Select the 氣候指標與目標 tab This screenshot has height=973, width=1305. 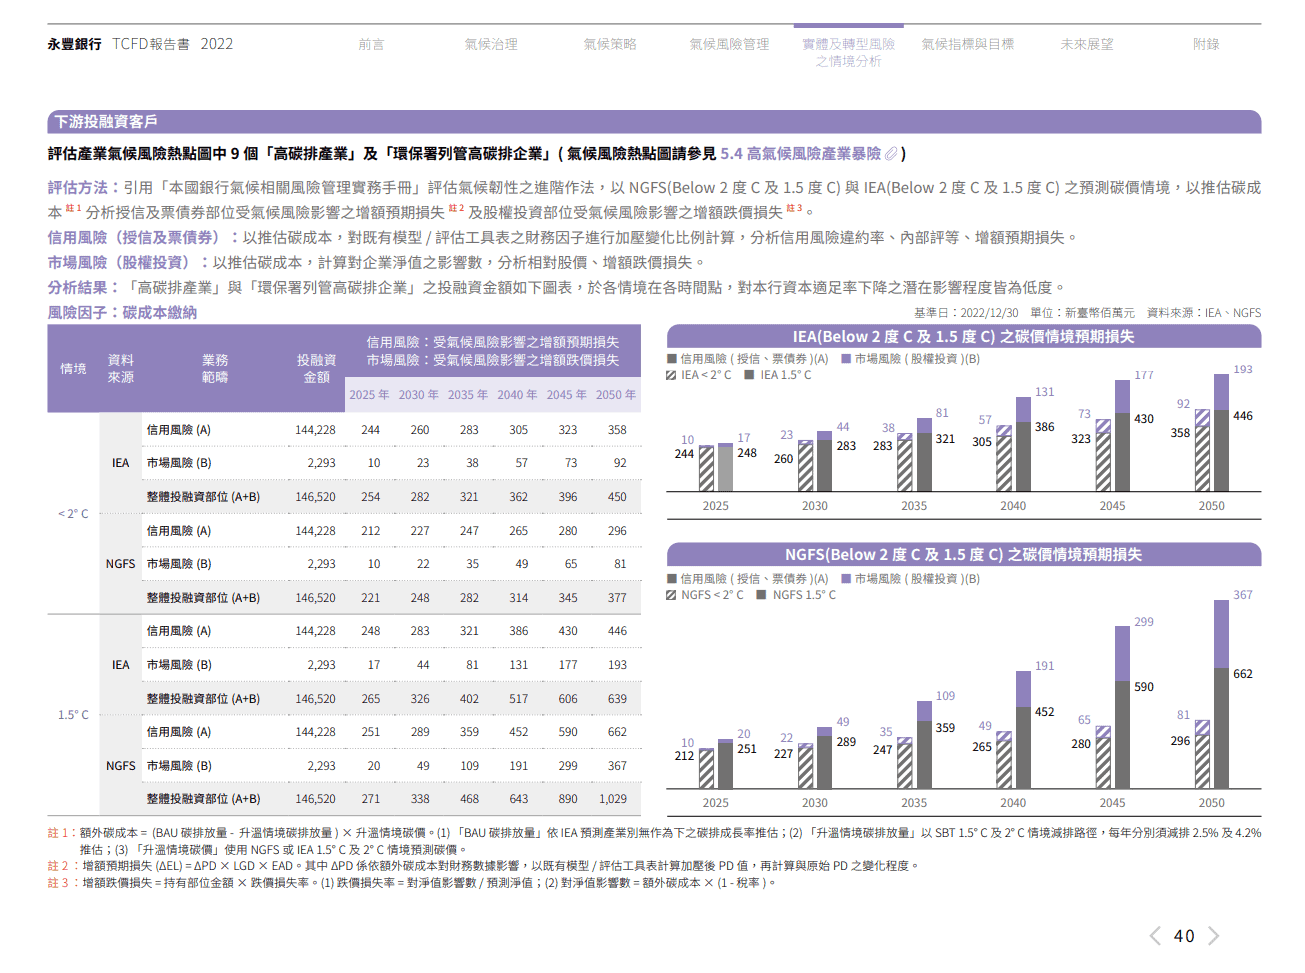[967, 44]
